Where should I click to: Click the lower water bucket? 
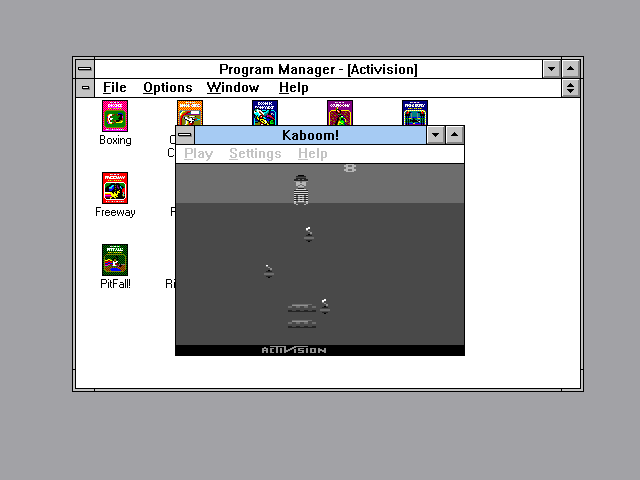coord(302,324)
